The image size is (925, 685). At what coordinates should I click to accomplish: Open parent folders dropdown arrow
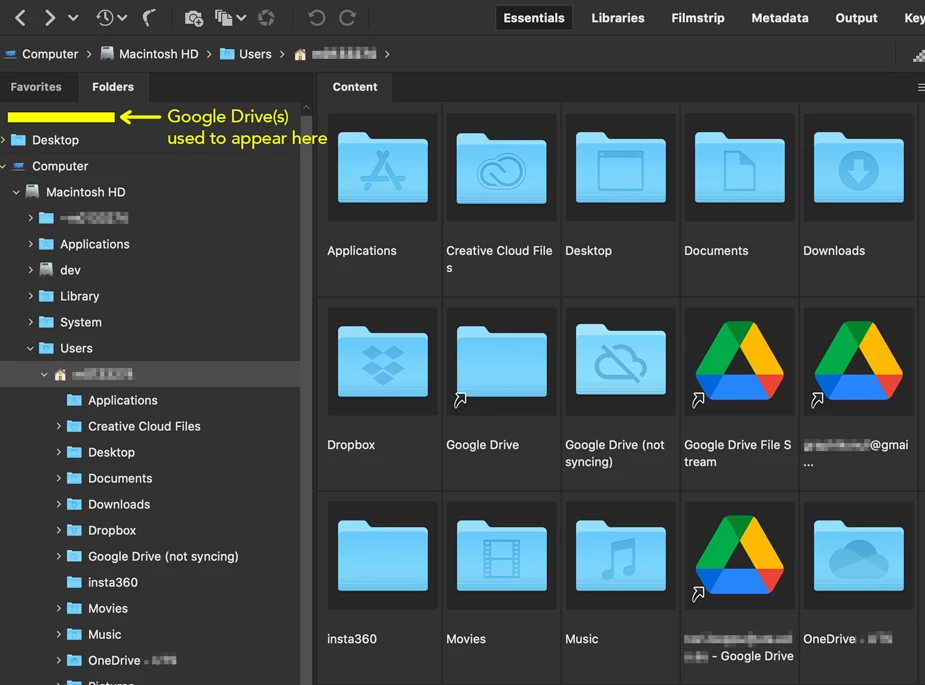(x=73, y=18)
